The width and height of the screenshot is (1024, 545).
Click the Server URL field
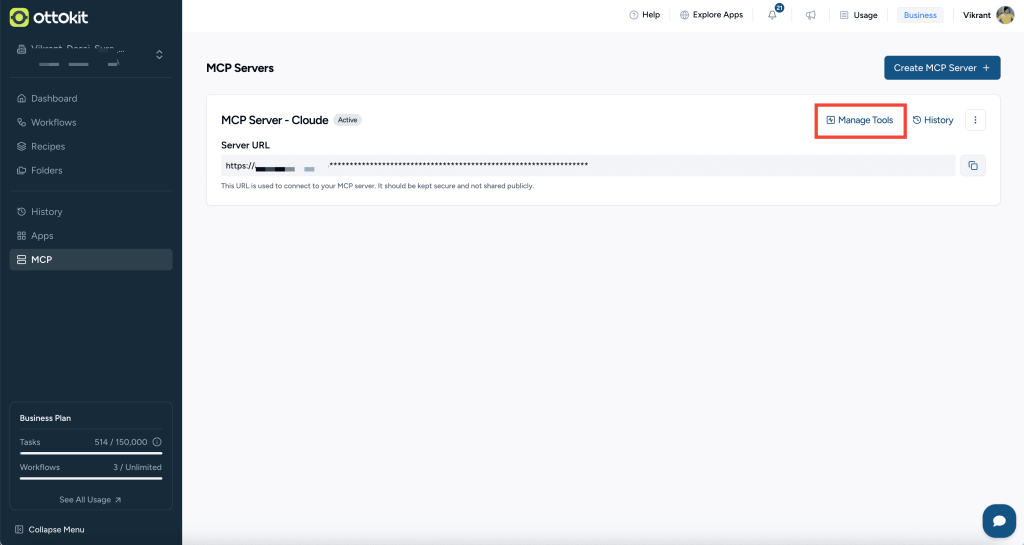coord(588,165)
